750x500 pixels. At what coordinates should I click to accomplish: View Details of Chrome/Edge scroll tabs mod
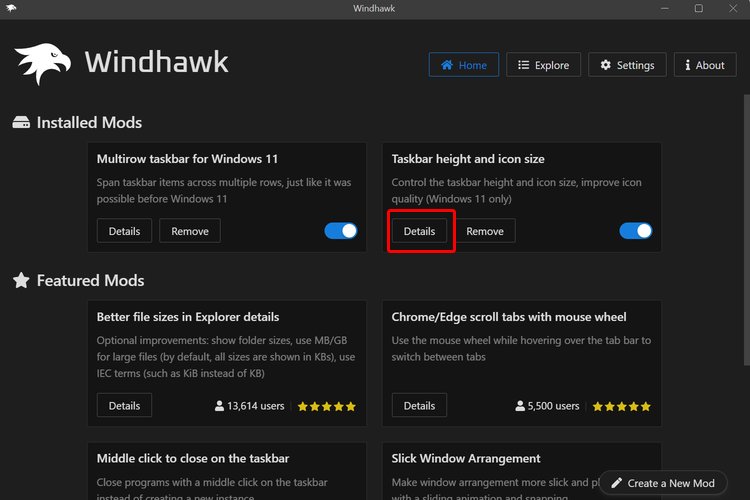[419, 405]
